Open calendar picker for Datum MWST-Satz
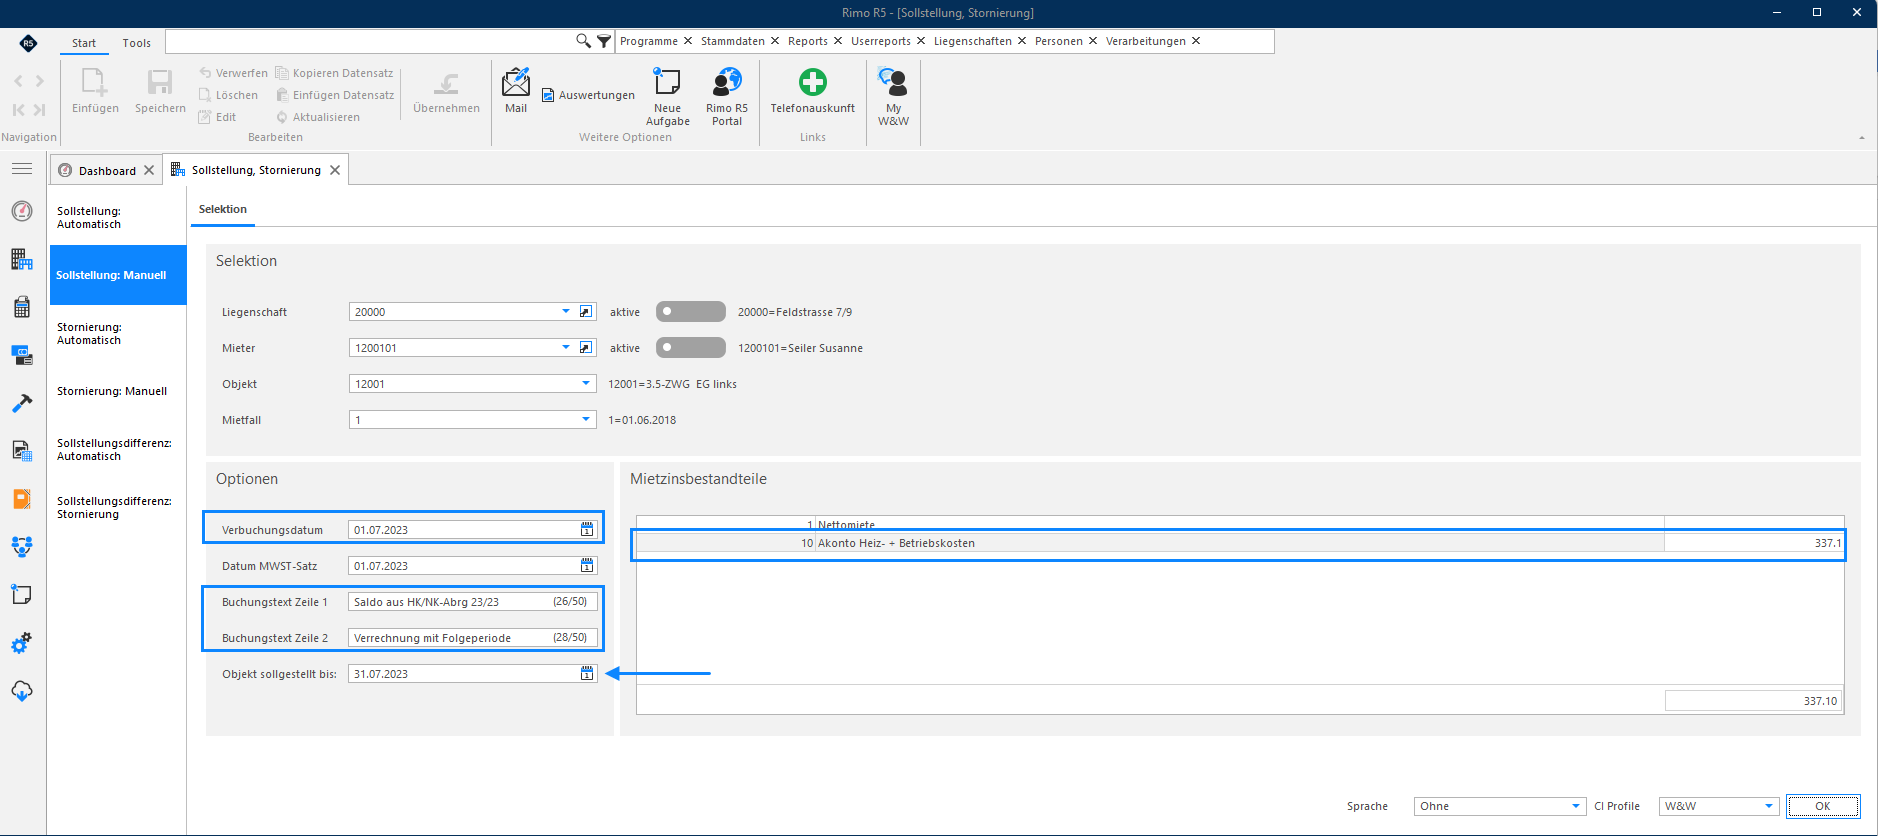1878x836 pixels. coord(587,566)
